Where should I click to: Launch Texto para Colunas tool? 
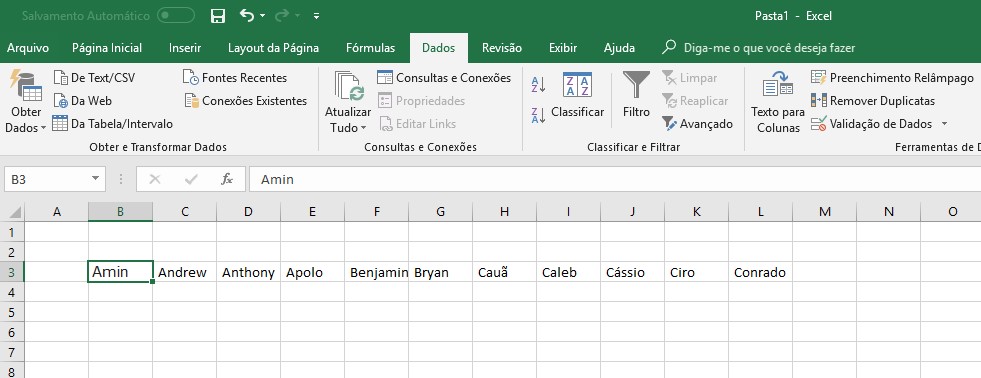tap(778, 102)
